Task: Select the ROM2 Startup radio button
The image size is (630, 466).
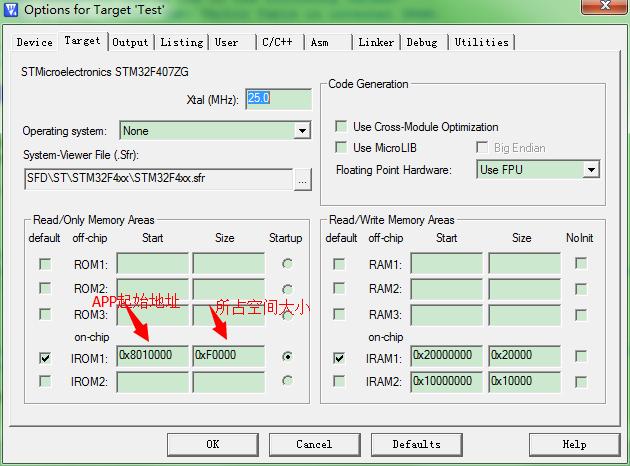Action: coord(287,289)
